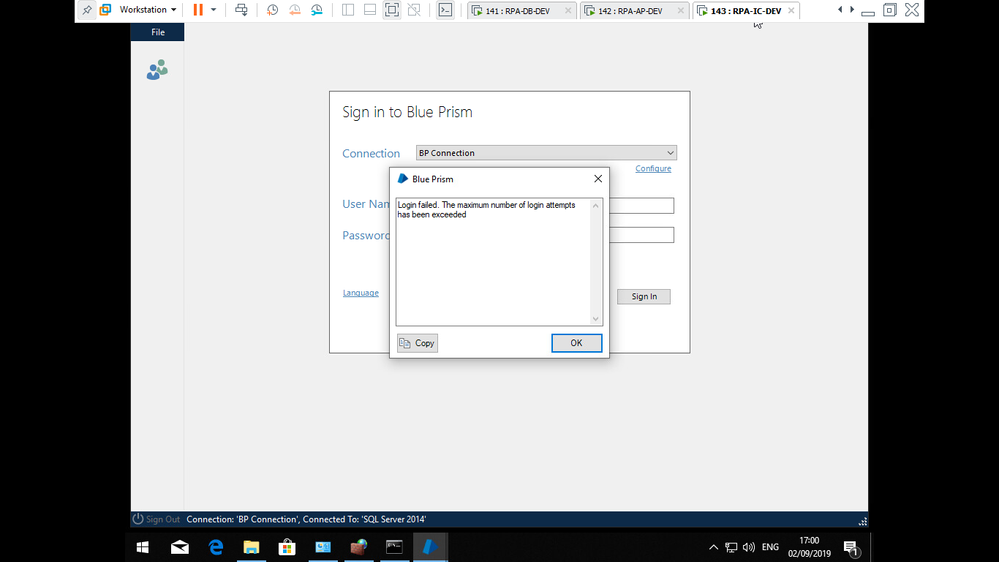The height and width of the screenshot is (562, 999).
Task: Click the Password input field
Action: pos(641,235)
